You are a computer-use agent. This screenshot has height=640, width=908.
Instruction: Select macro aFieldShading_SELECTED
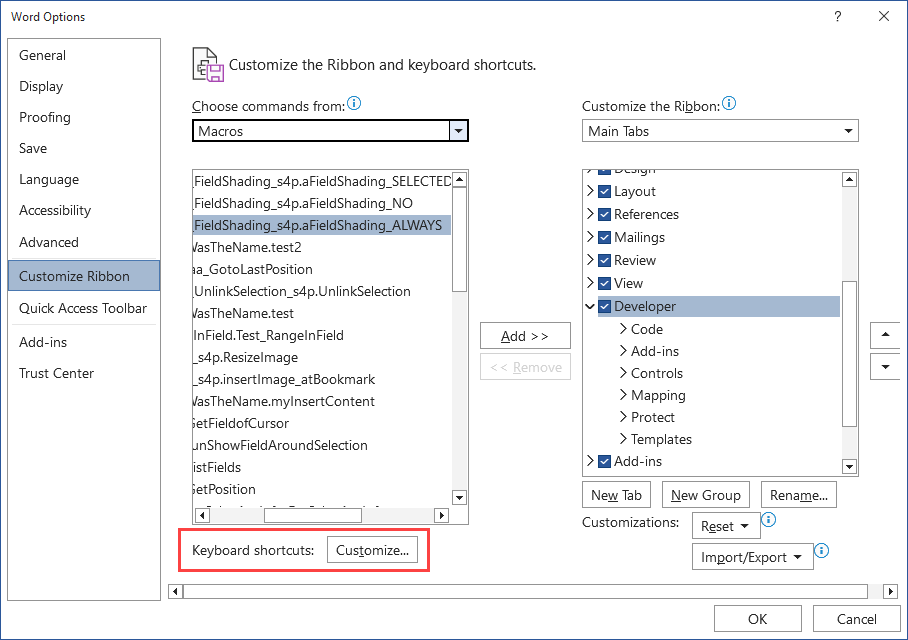pos(321,181)
